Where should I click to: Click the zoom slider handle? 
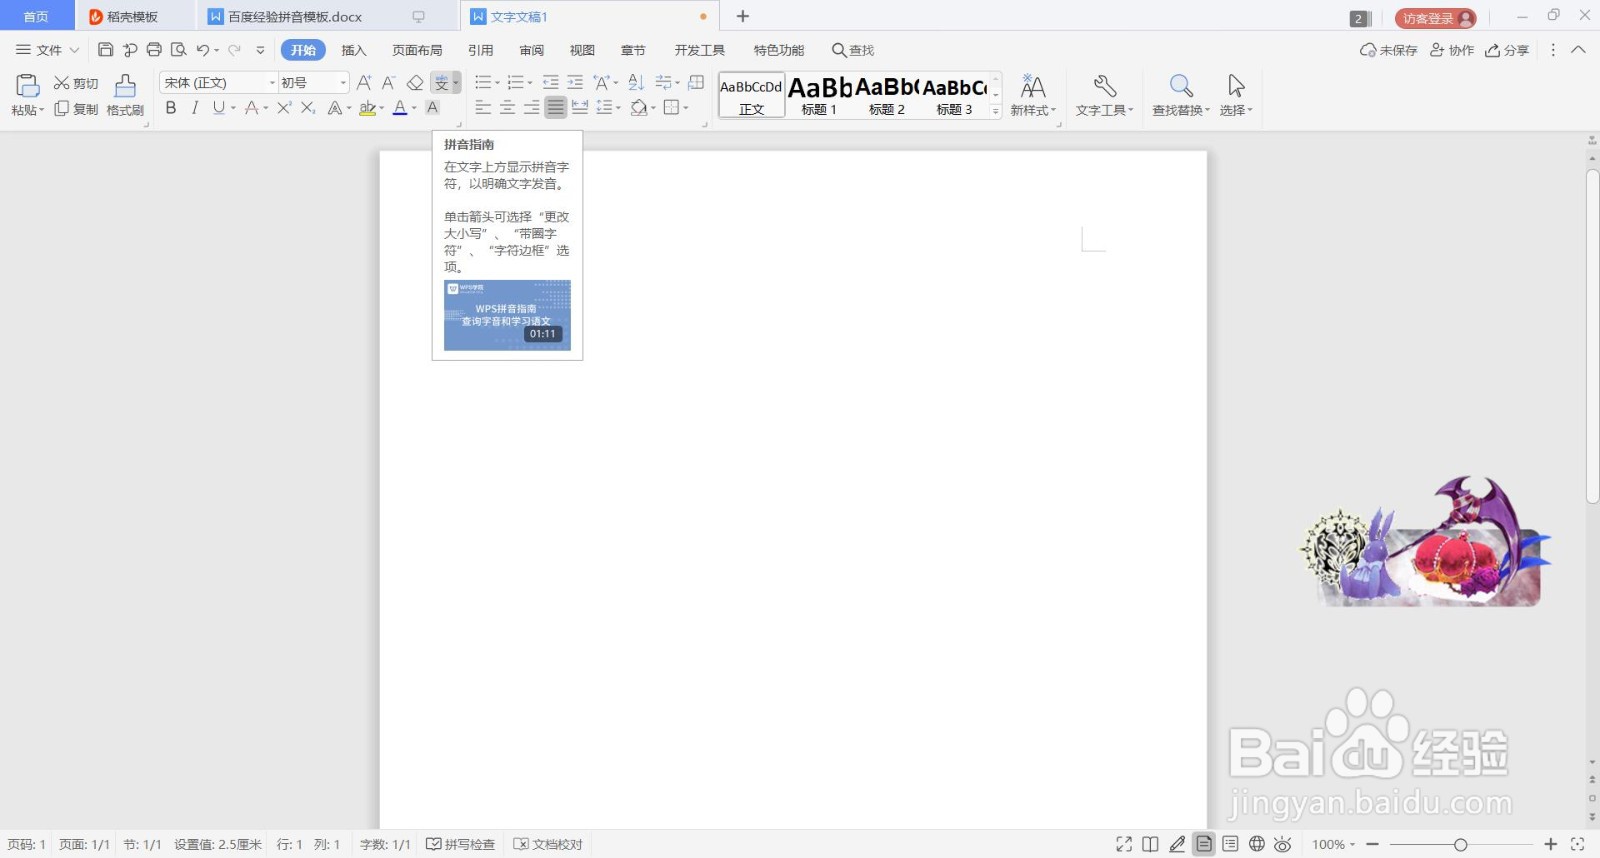click(x=1460, y=845)
